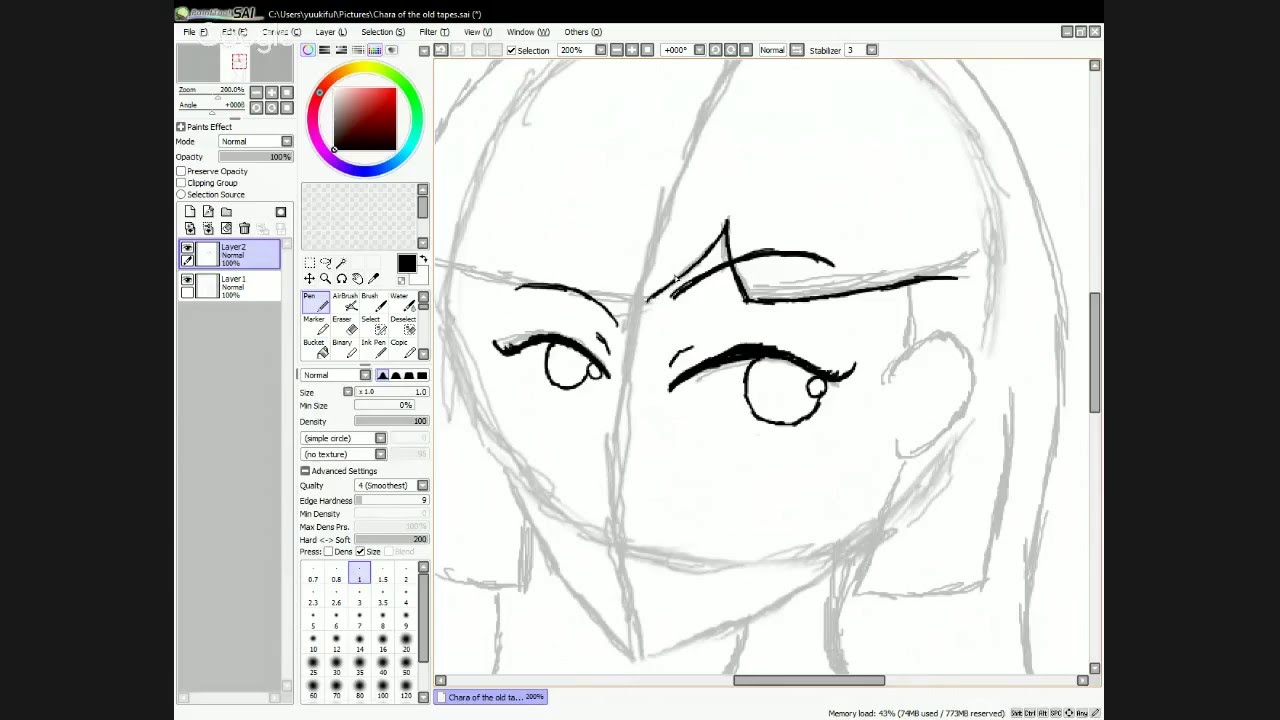Delete the selected layer with trash icon

[244, 229]
